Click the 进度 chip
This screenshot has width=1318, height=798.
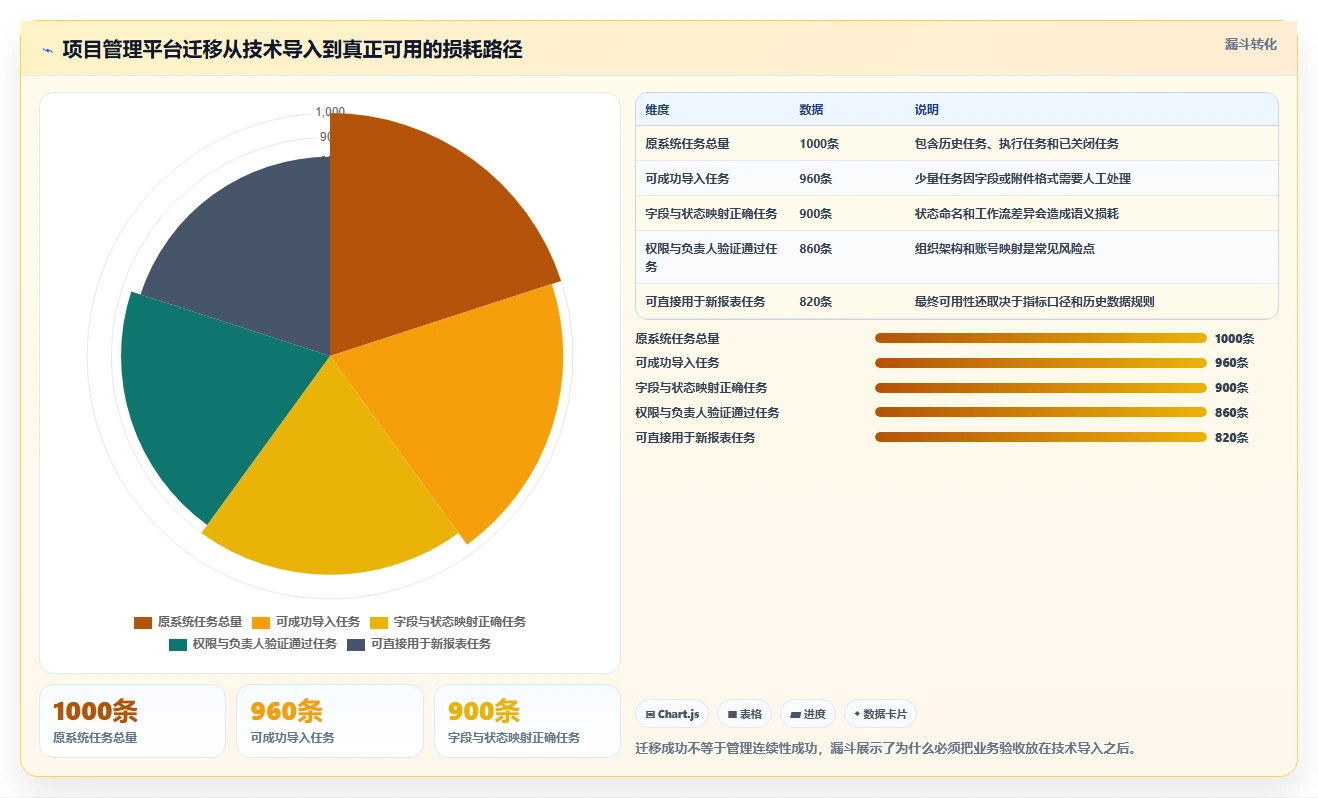[807, 714]
